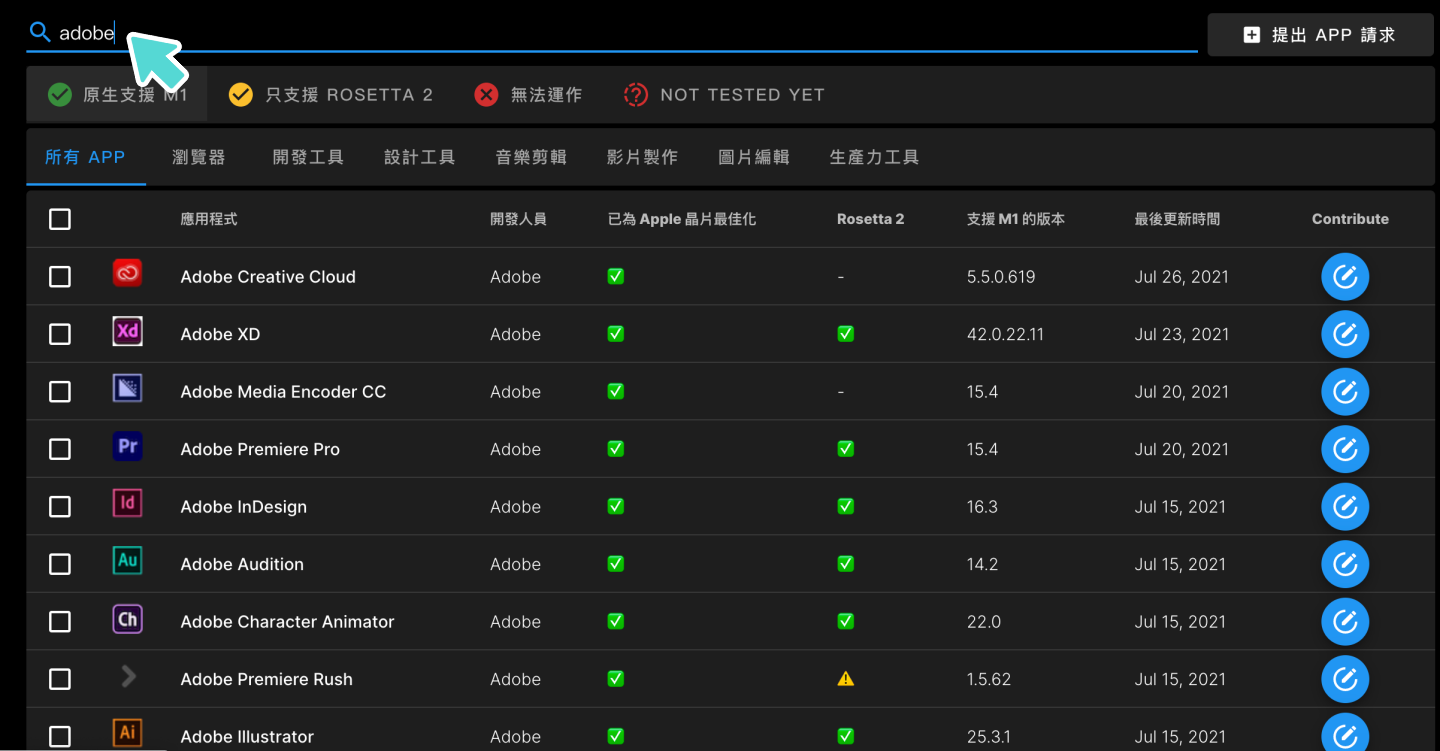Filter by 只支援 ROSETTA 2 status
This screenshot has width=1440, height=751.
(331, 95)
